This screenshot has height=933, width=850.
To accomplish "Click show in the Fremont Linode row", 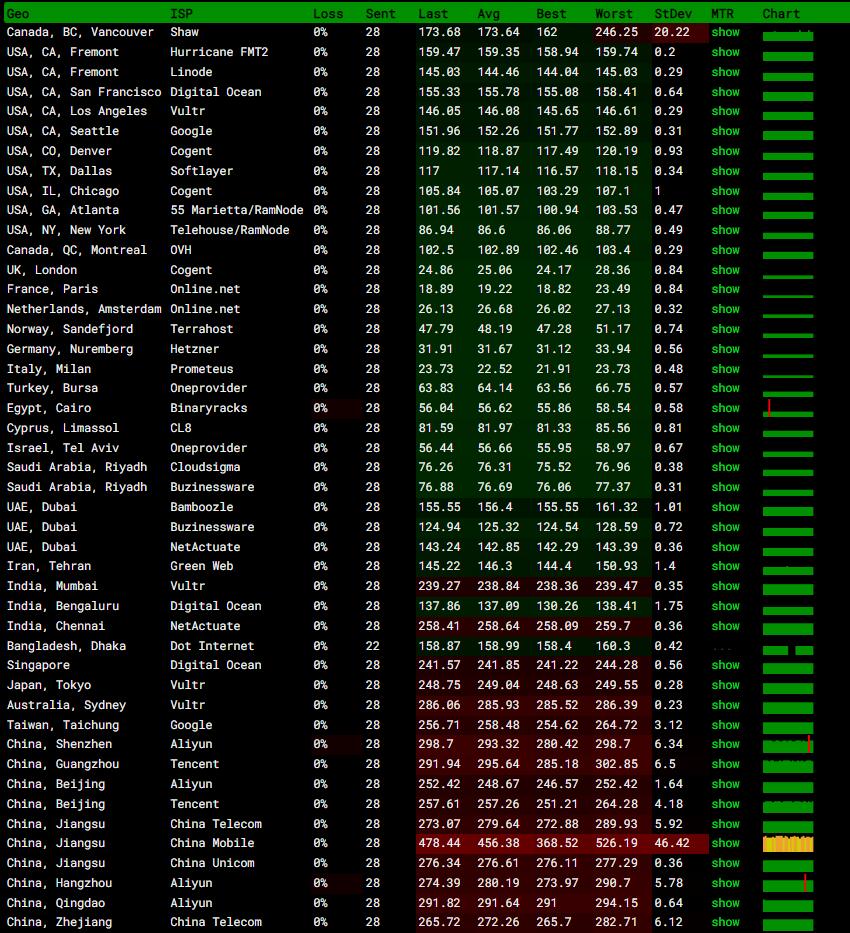I will click(x=725, y=72).
